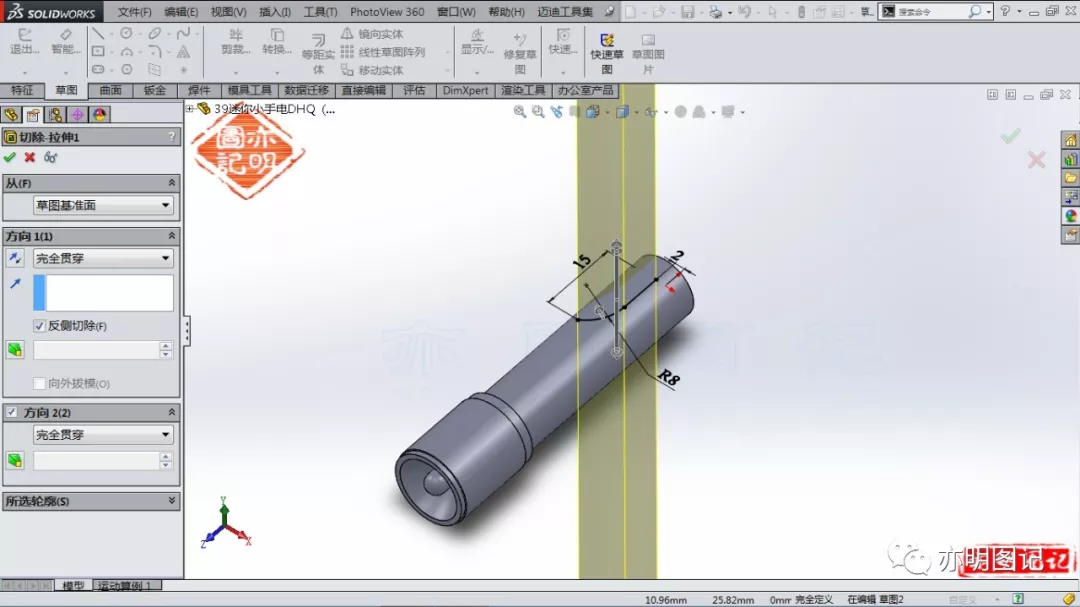The height and width of the screenshot is (607, 1080).
Task: Switch to the 钣金 tab
Action: pos(154,90)
